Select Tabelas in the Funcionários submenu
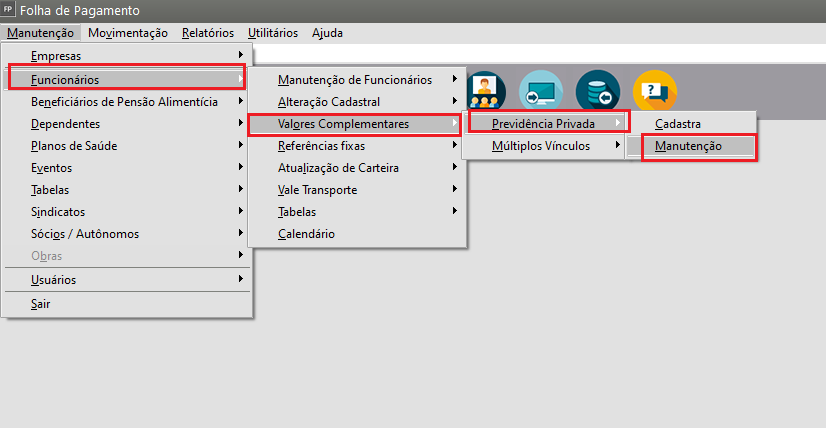 click(x=357, y=212)
